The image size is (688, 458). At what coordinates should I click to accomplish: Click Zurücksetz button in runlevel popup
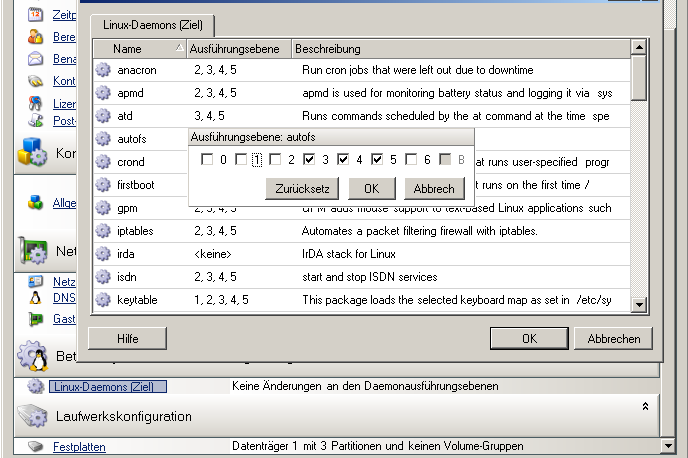(302, 189)
